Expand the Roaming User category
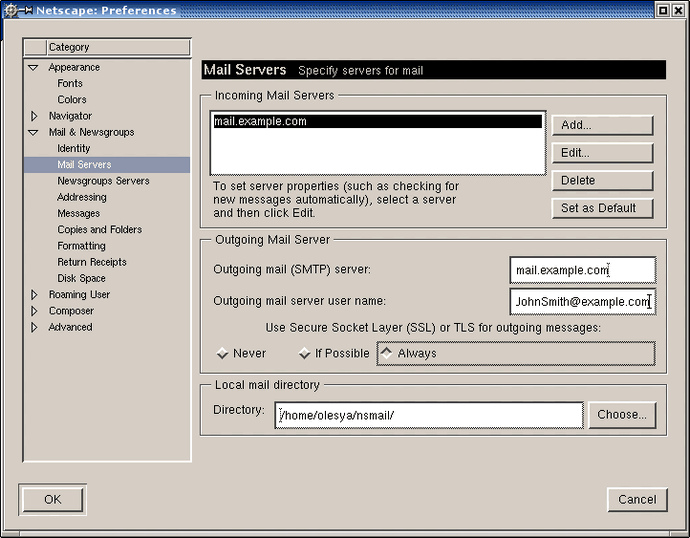Viewport: 690px width, 538px height. point(33,295)
